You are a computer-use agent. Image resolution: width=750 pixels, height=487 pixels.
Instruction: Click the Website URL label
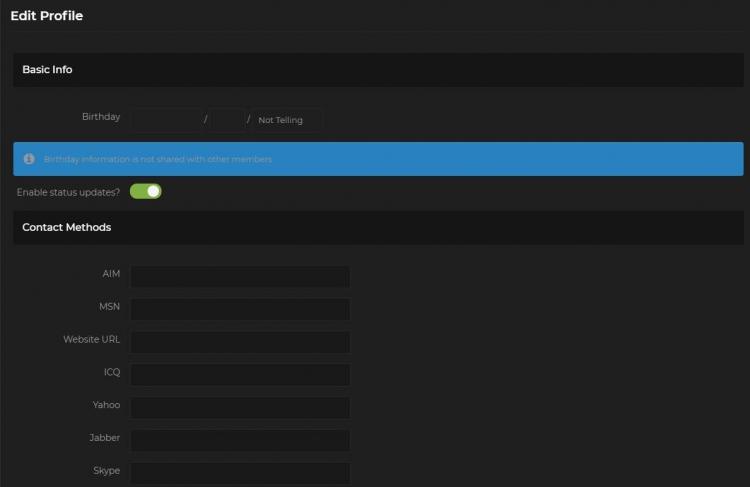click(91, 340)
